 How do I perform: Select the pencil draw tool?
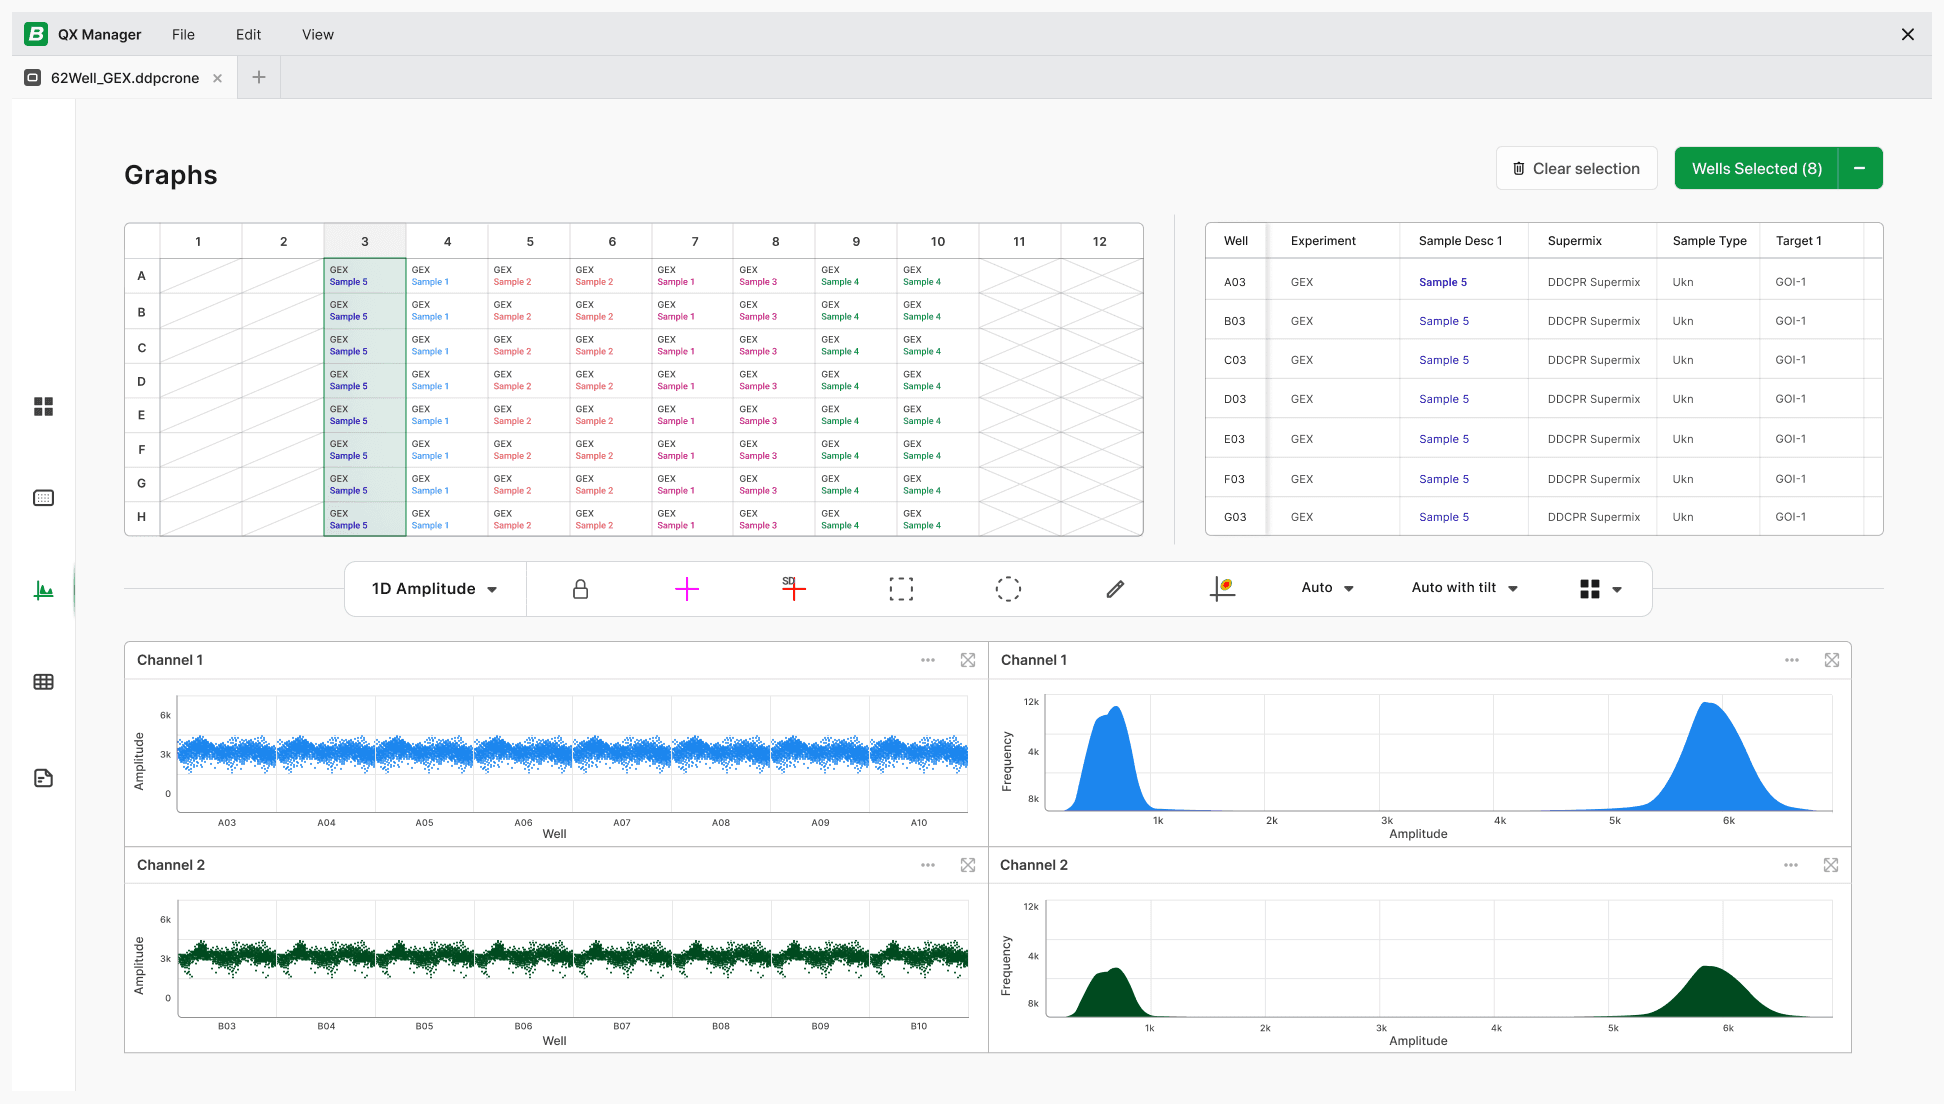[1115, 589]
